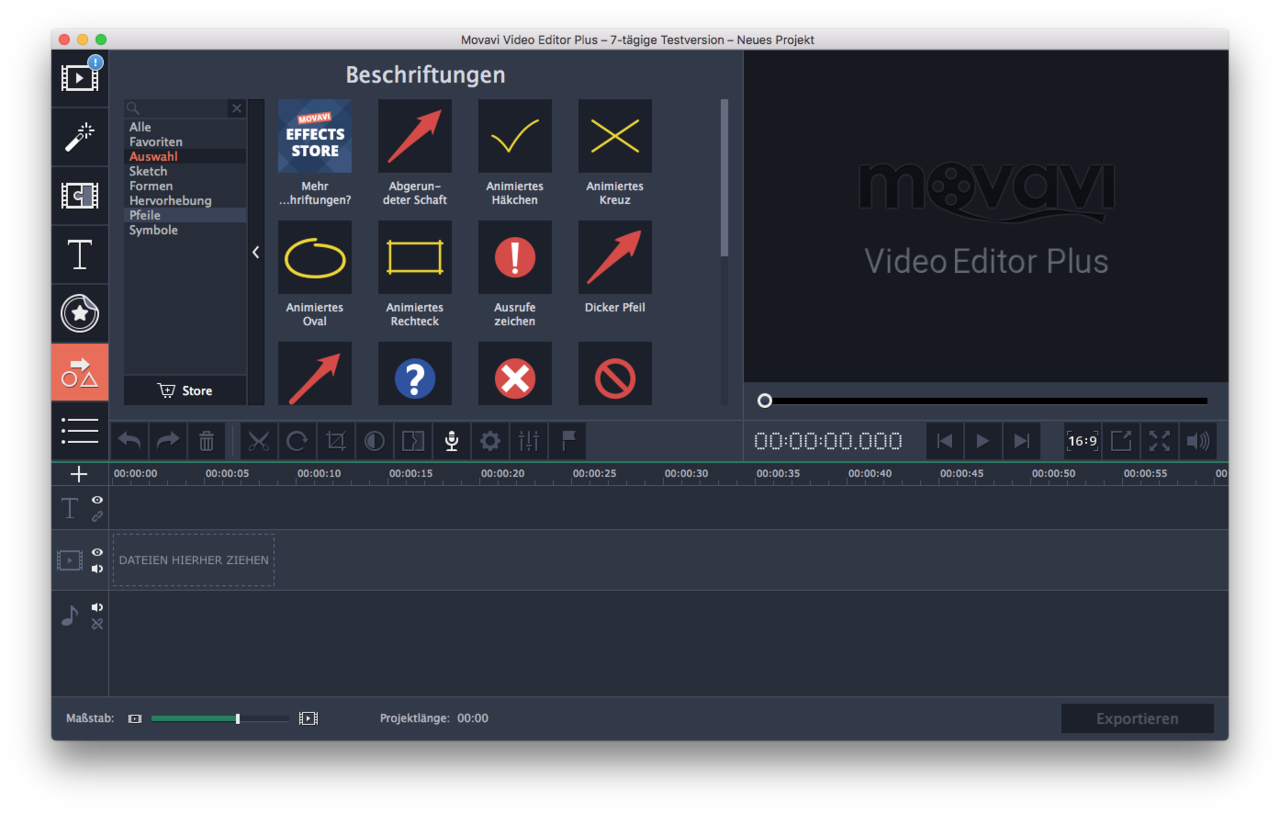Image resolution: width=1280 pixels, height=814 pixels.
Task: Collapse the category list chevron
Action: click(256, 252)
